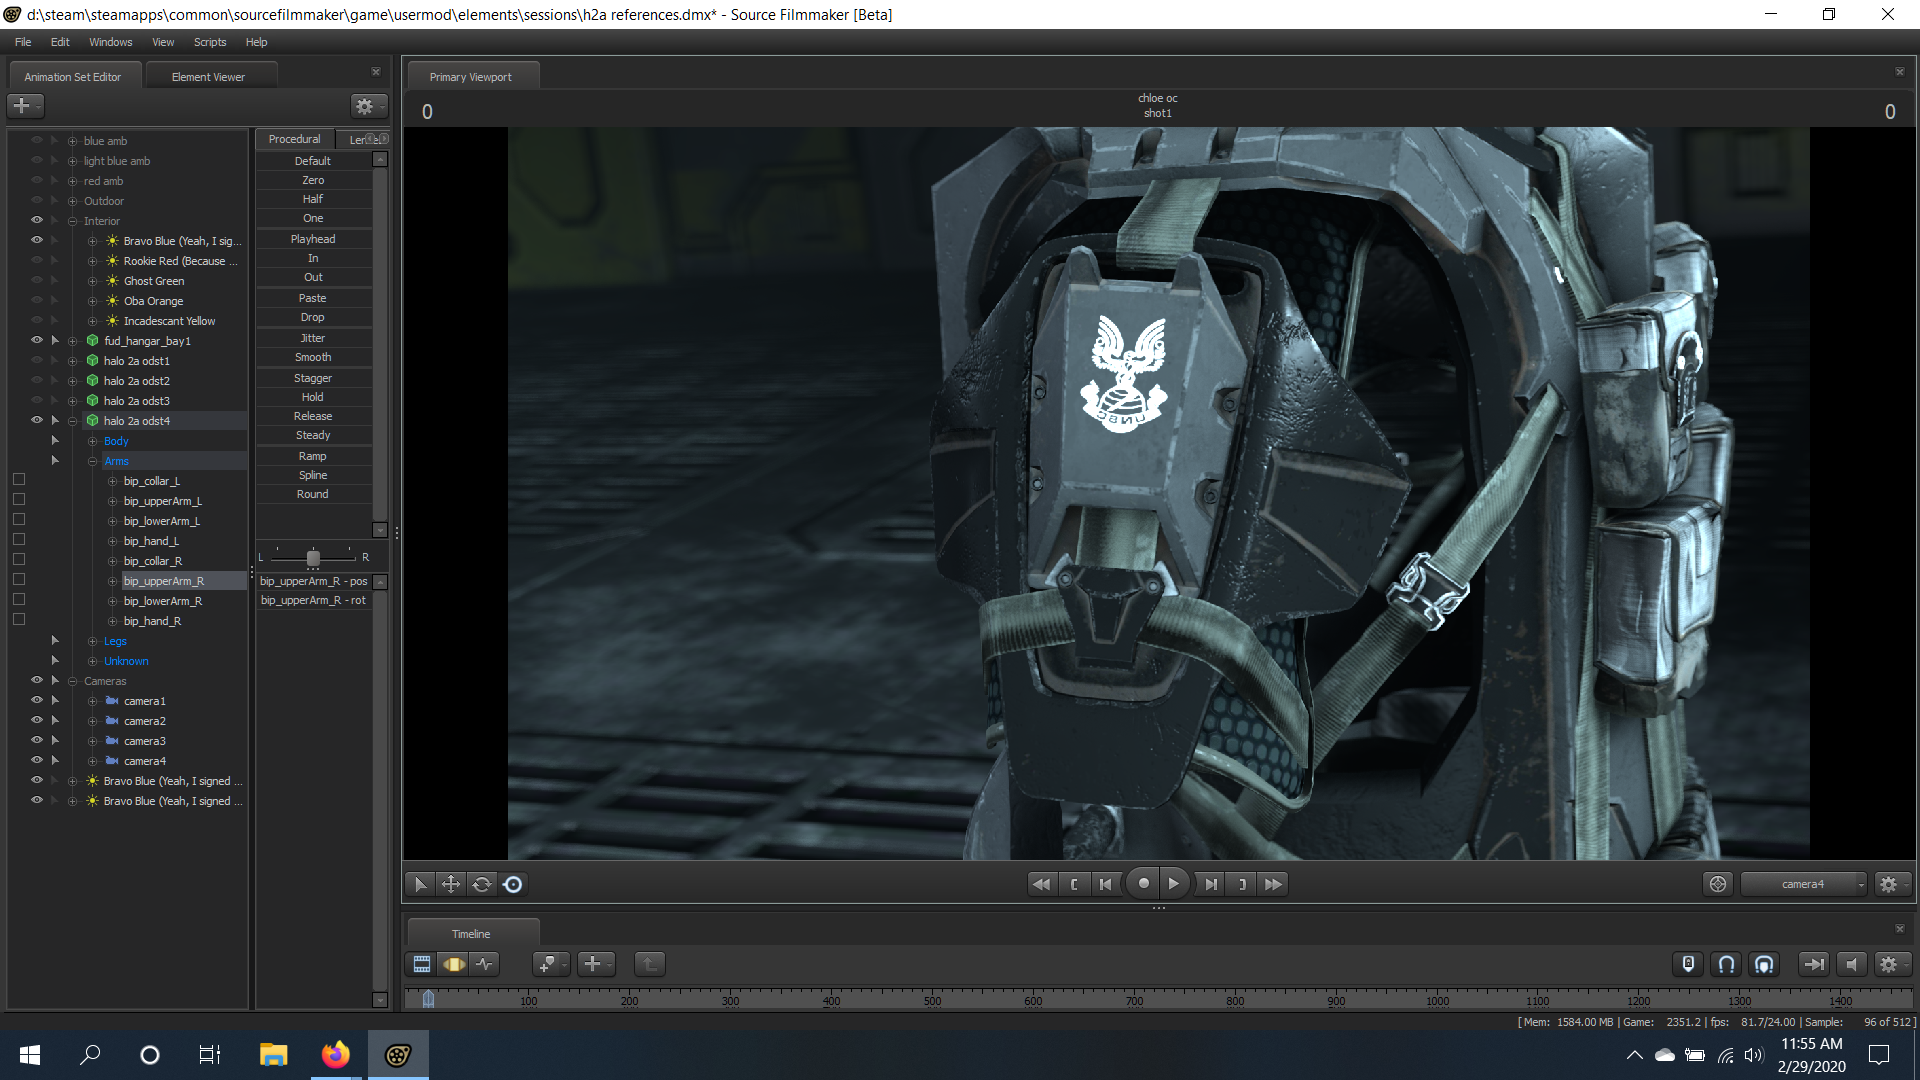Screen dimensions: 1920x1080
Task: Jump to the last frame
Action: click(1211, 884)
